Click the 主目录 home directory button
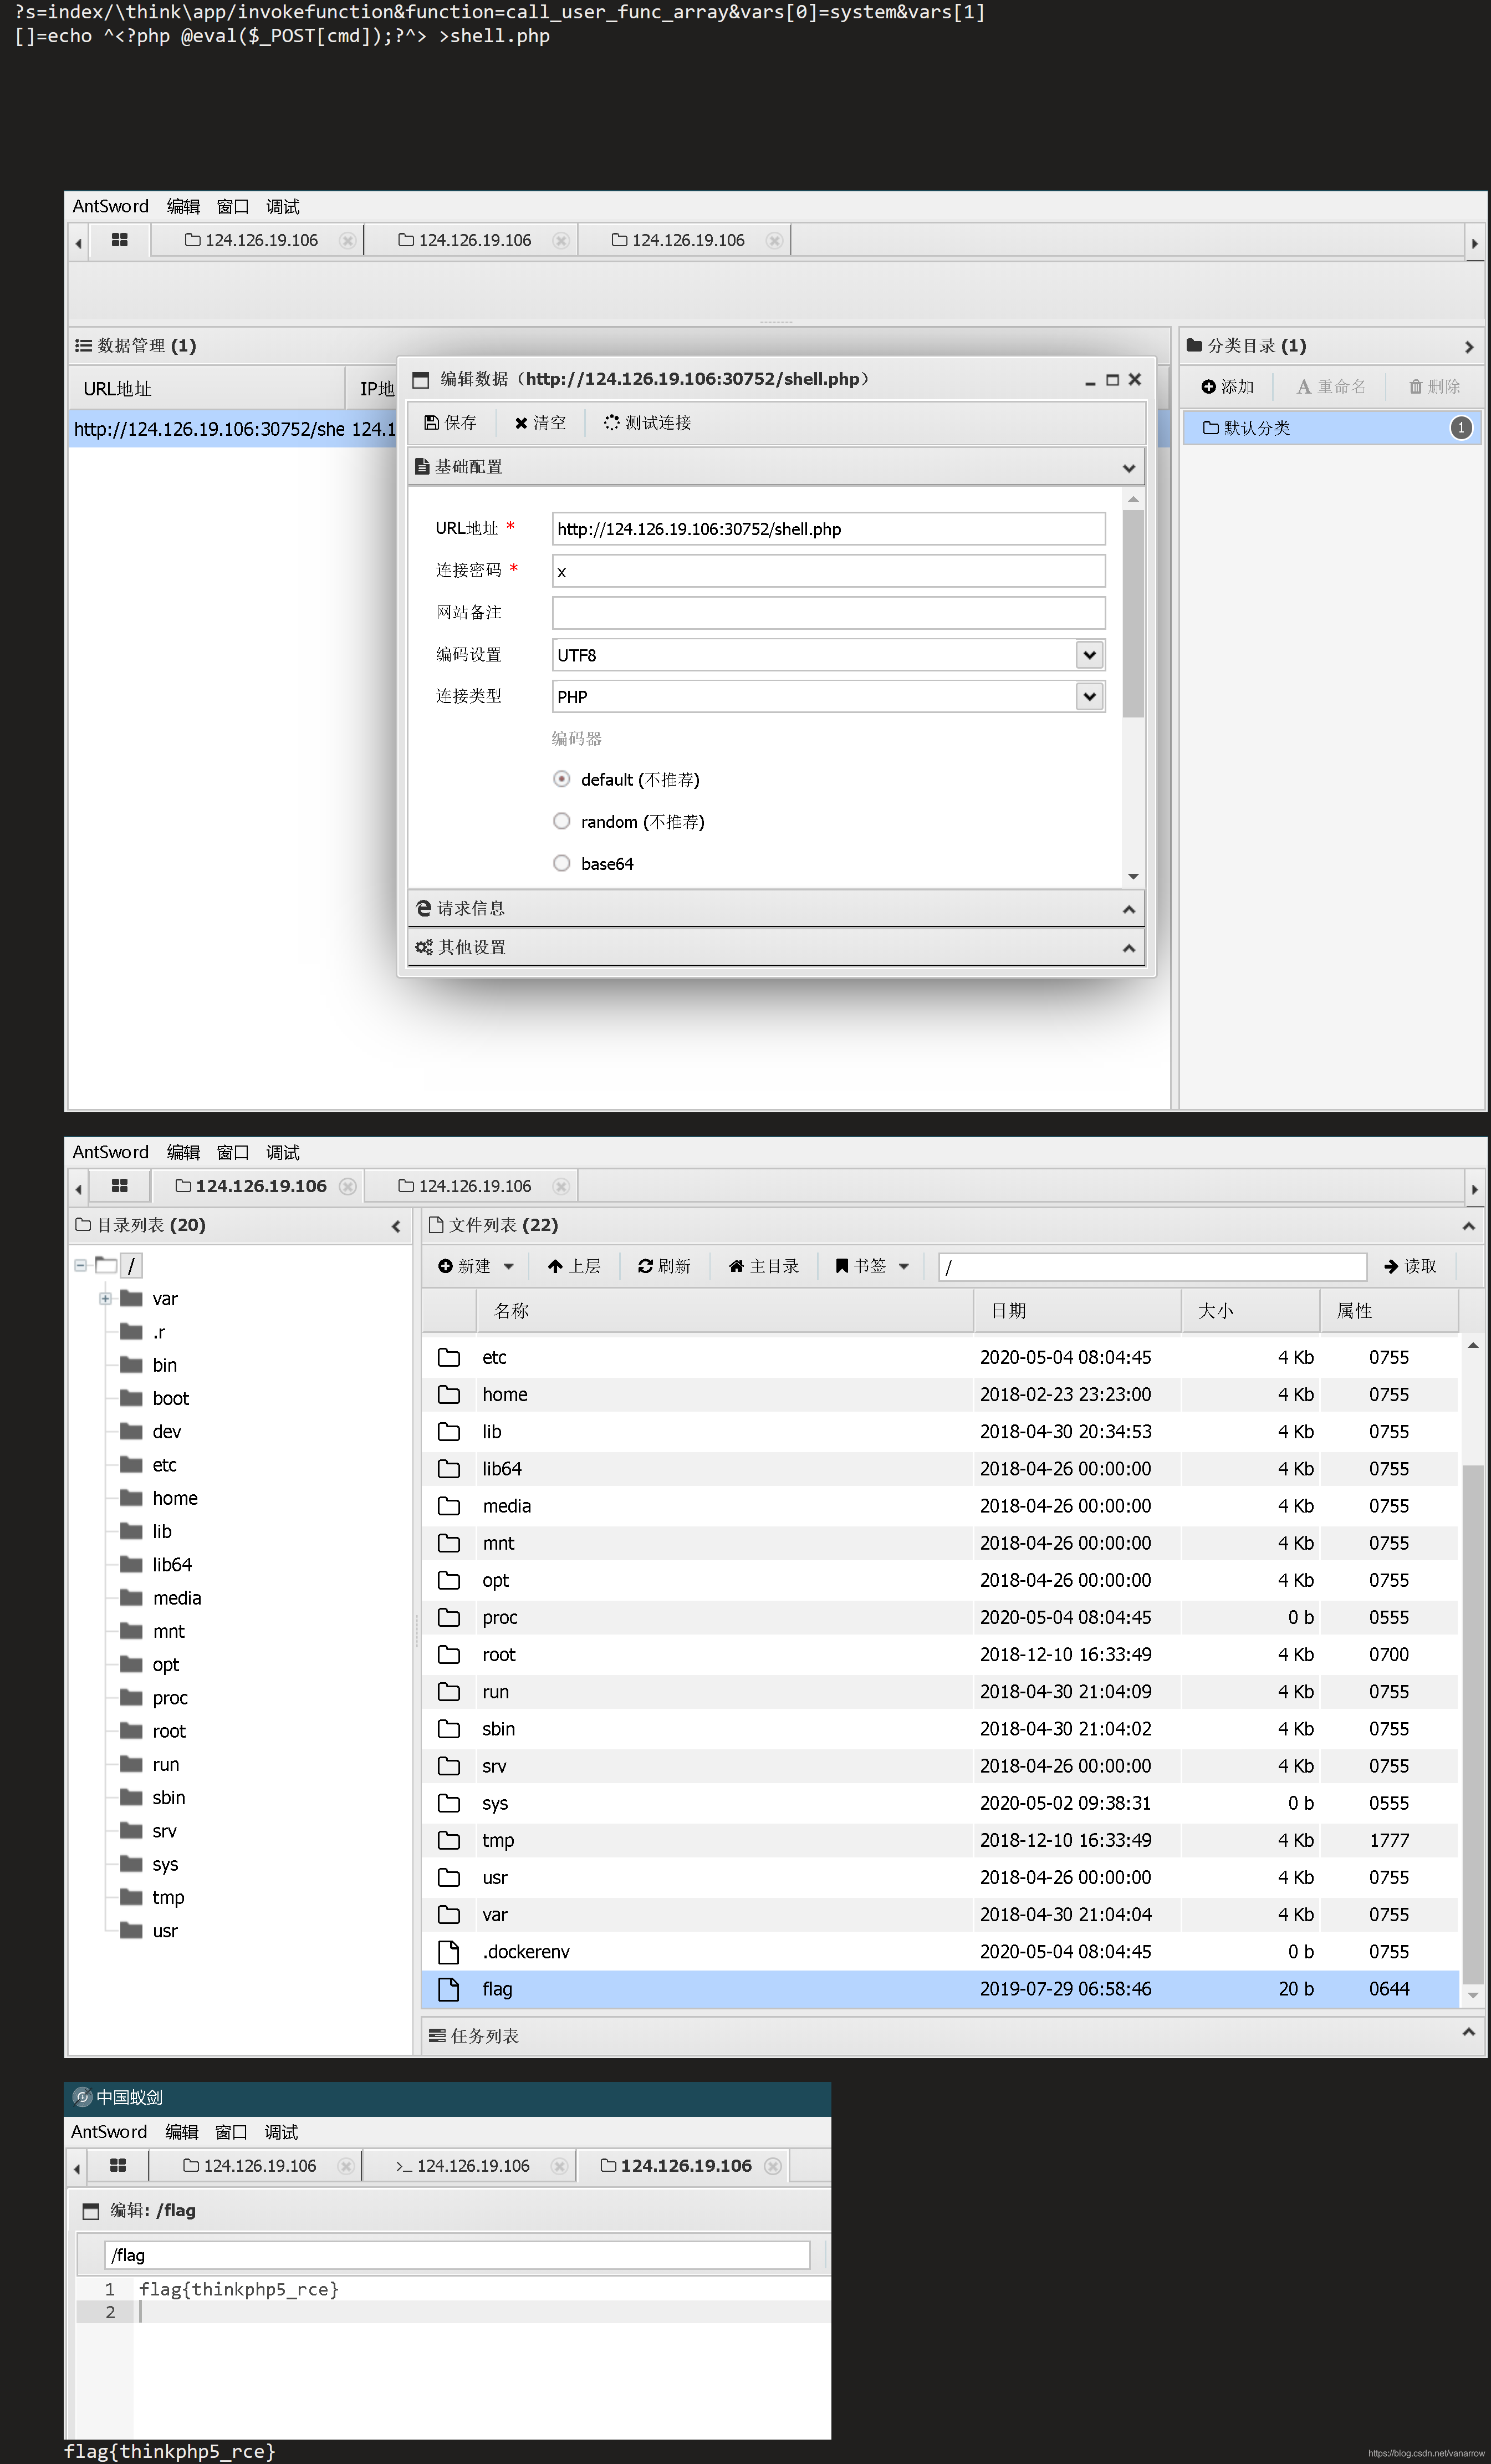 pyautogui.click(x=764, y=1266)
